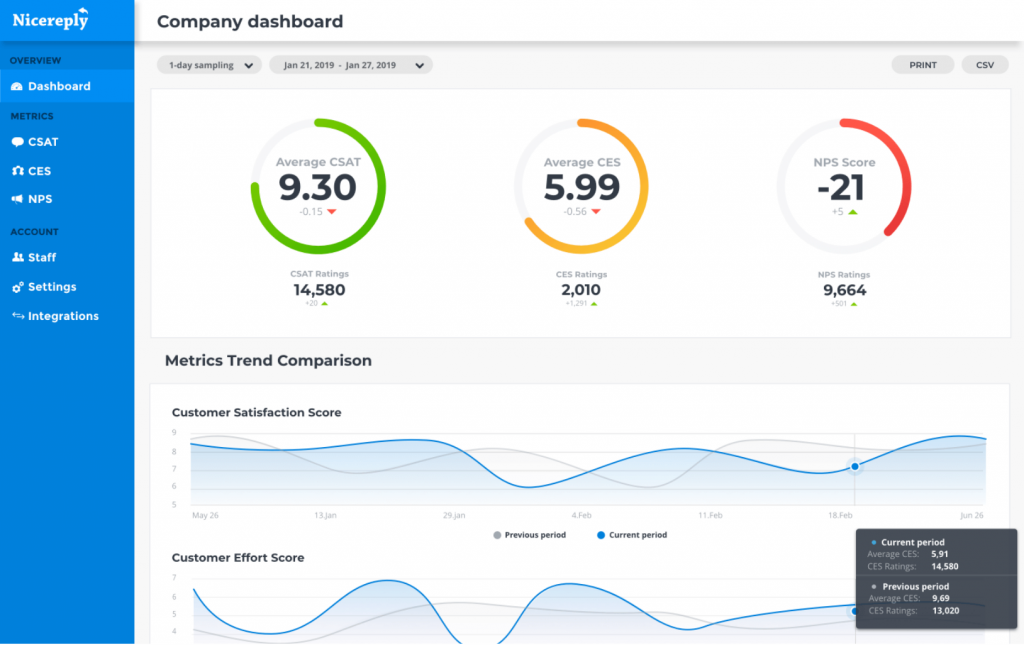Select the NPS Score -21 gauge
This screenshot has width=1024, height=645.
844,187
